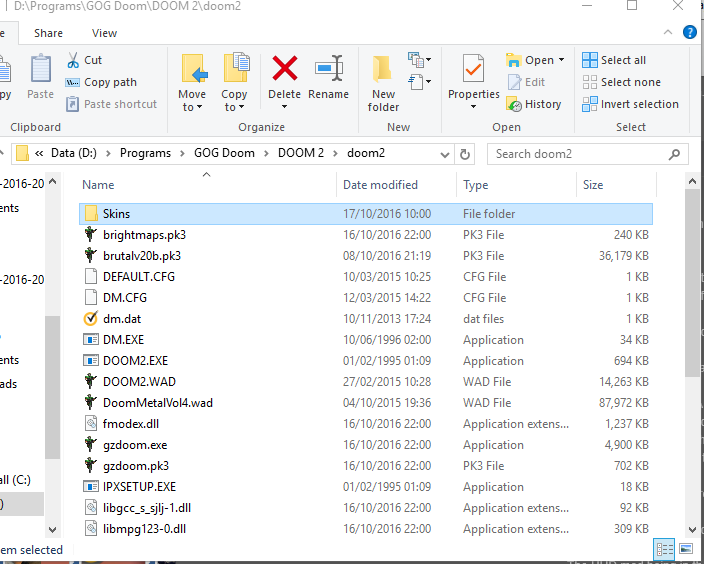Click the search magnifier icon
Image resolution: width=704 pixels, height=564 pixels.
pos(674,155)
